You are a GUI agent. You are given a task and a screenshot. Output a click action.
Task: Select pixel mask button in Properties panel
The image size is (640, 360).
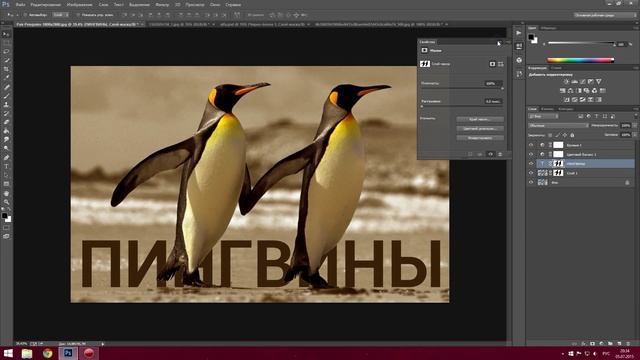[x=492, y=64]
